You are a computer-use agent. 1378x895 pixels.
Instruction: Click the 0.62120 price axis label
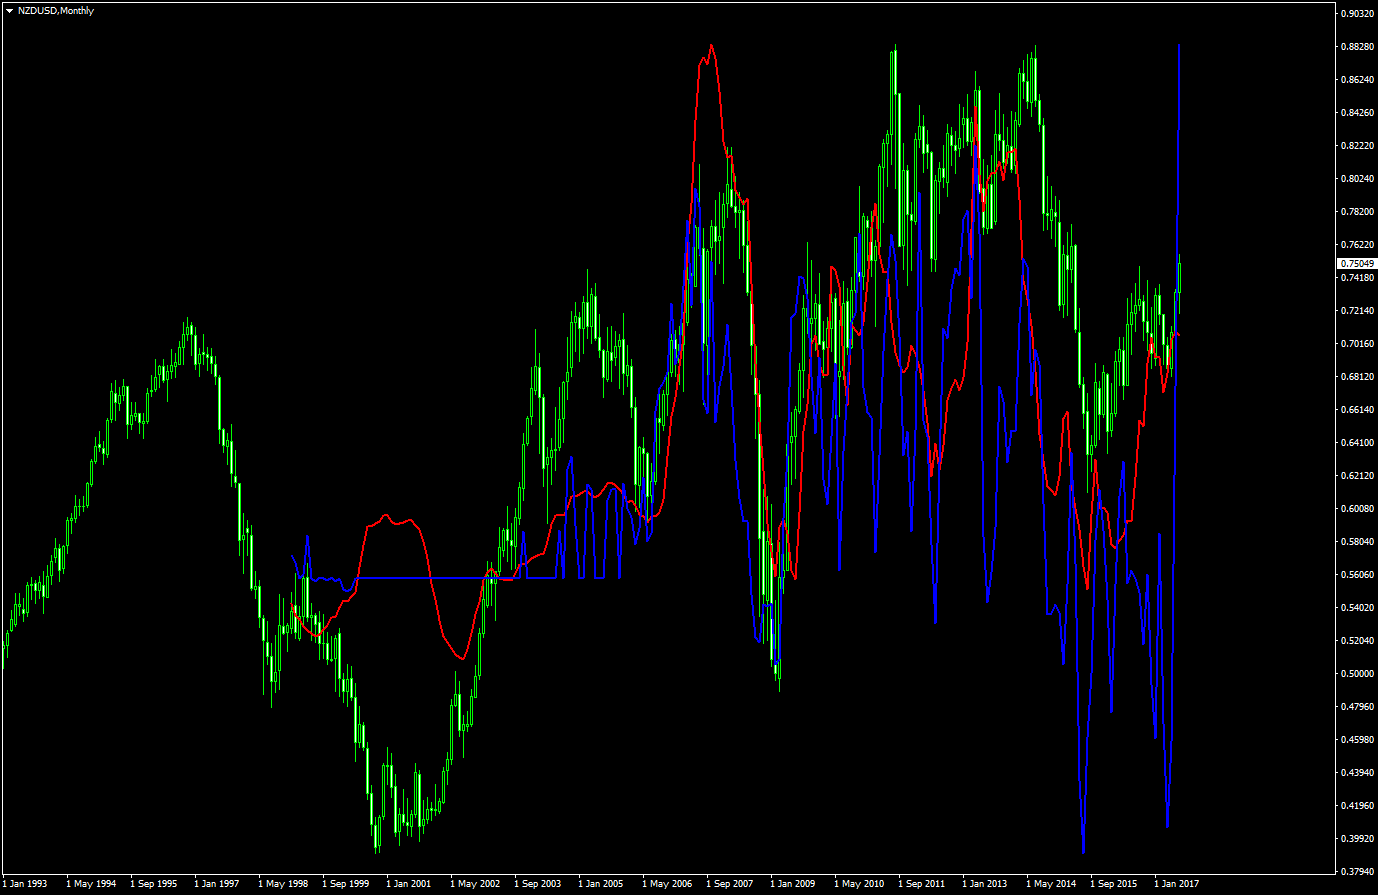1357,476
